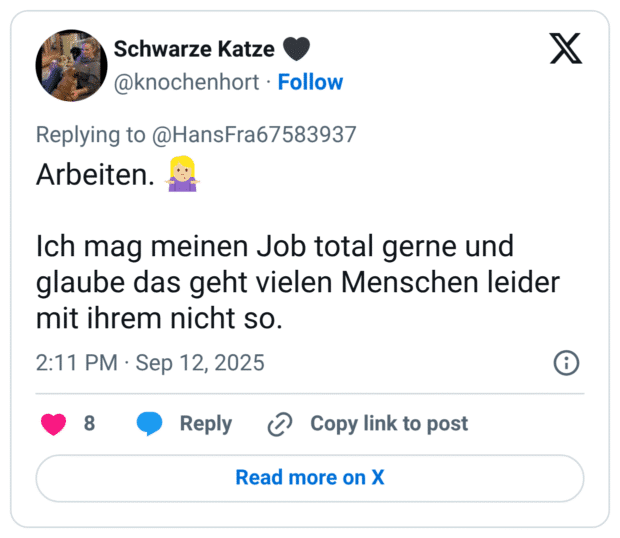The width and height of the screenshot is (620, 538).
Task: Open the 2:11 PM Sep 12, 2025 timestamp
Action: tap(150, 363)
